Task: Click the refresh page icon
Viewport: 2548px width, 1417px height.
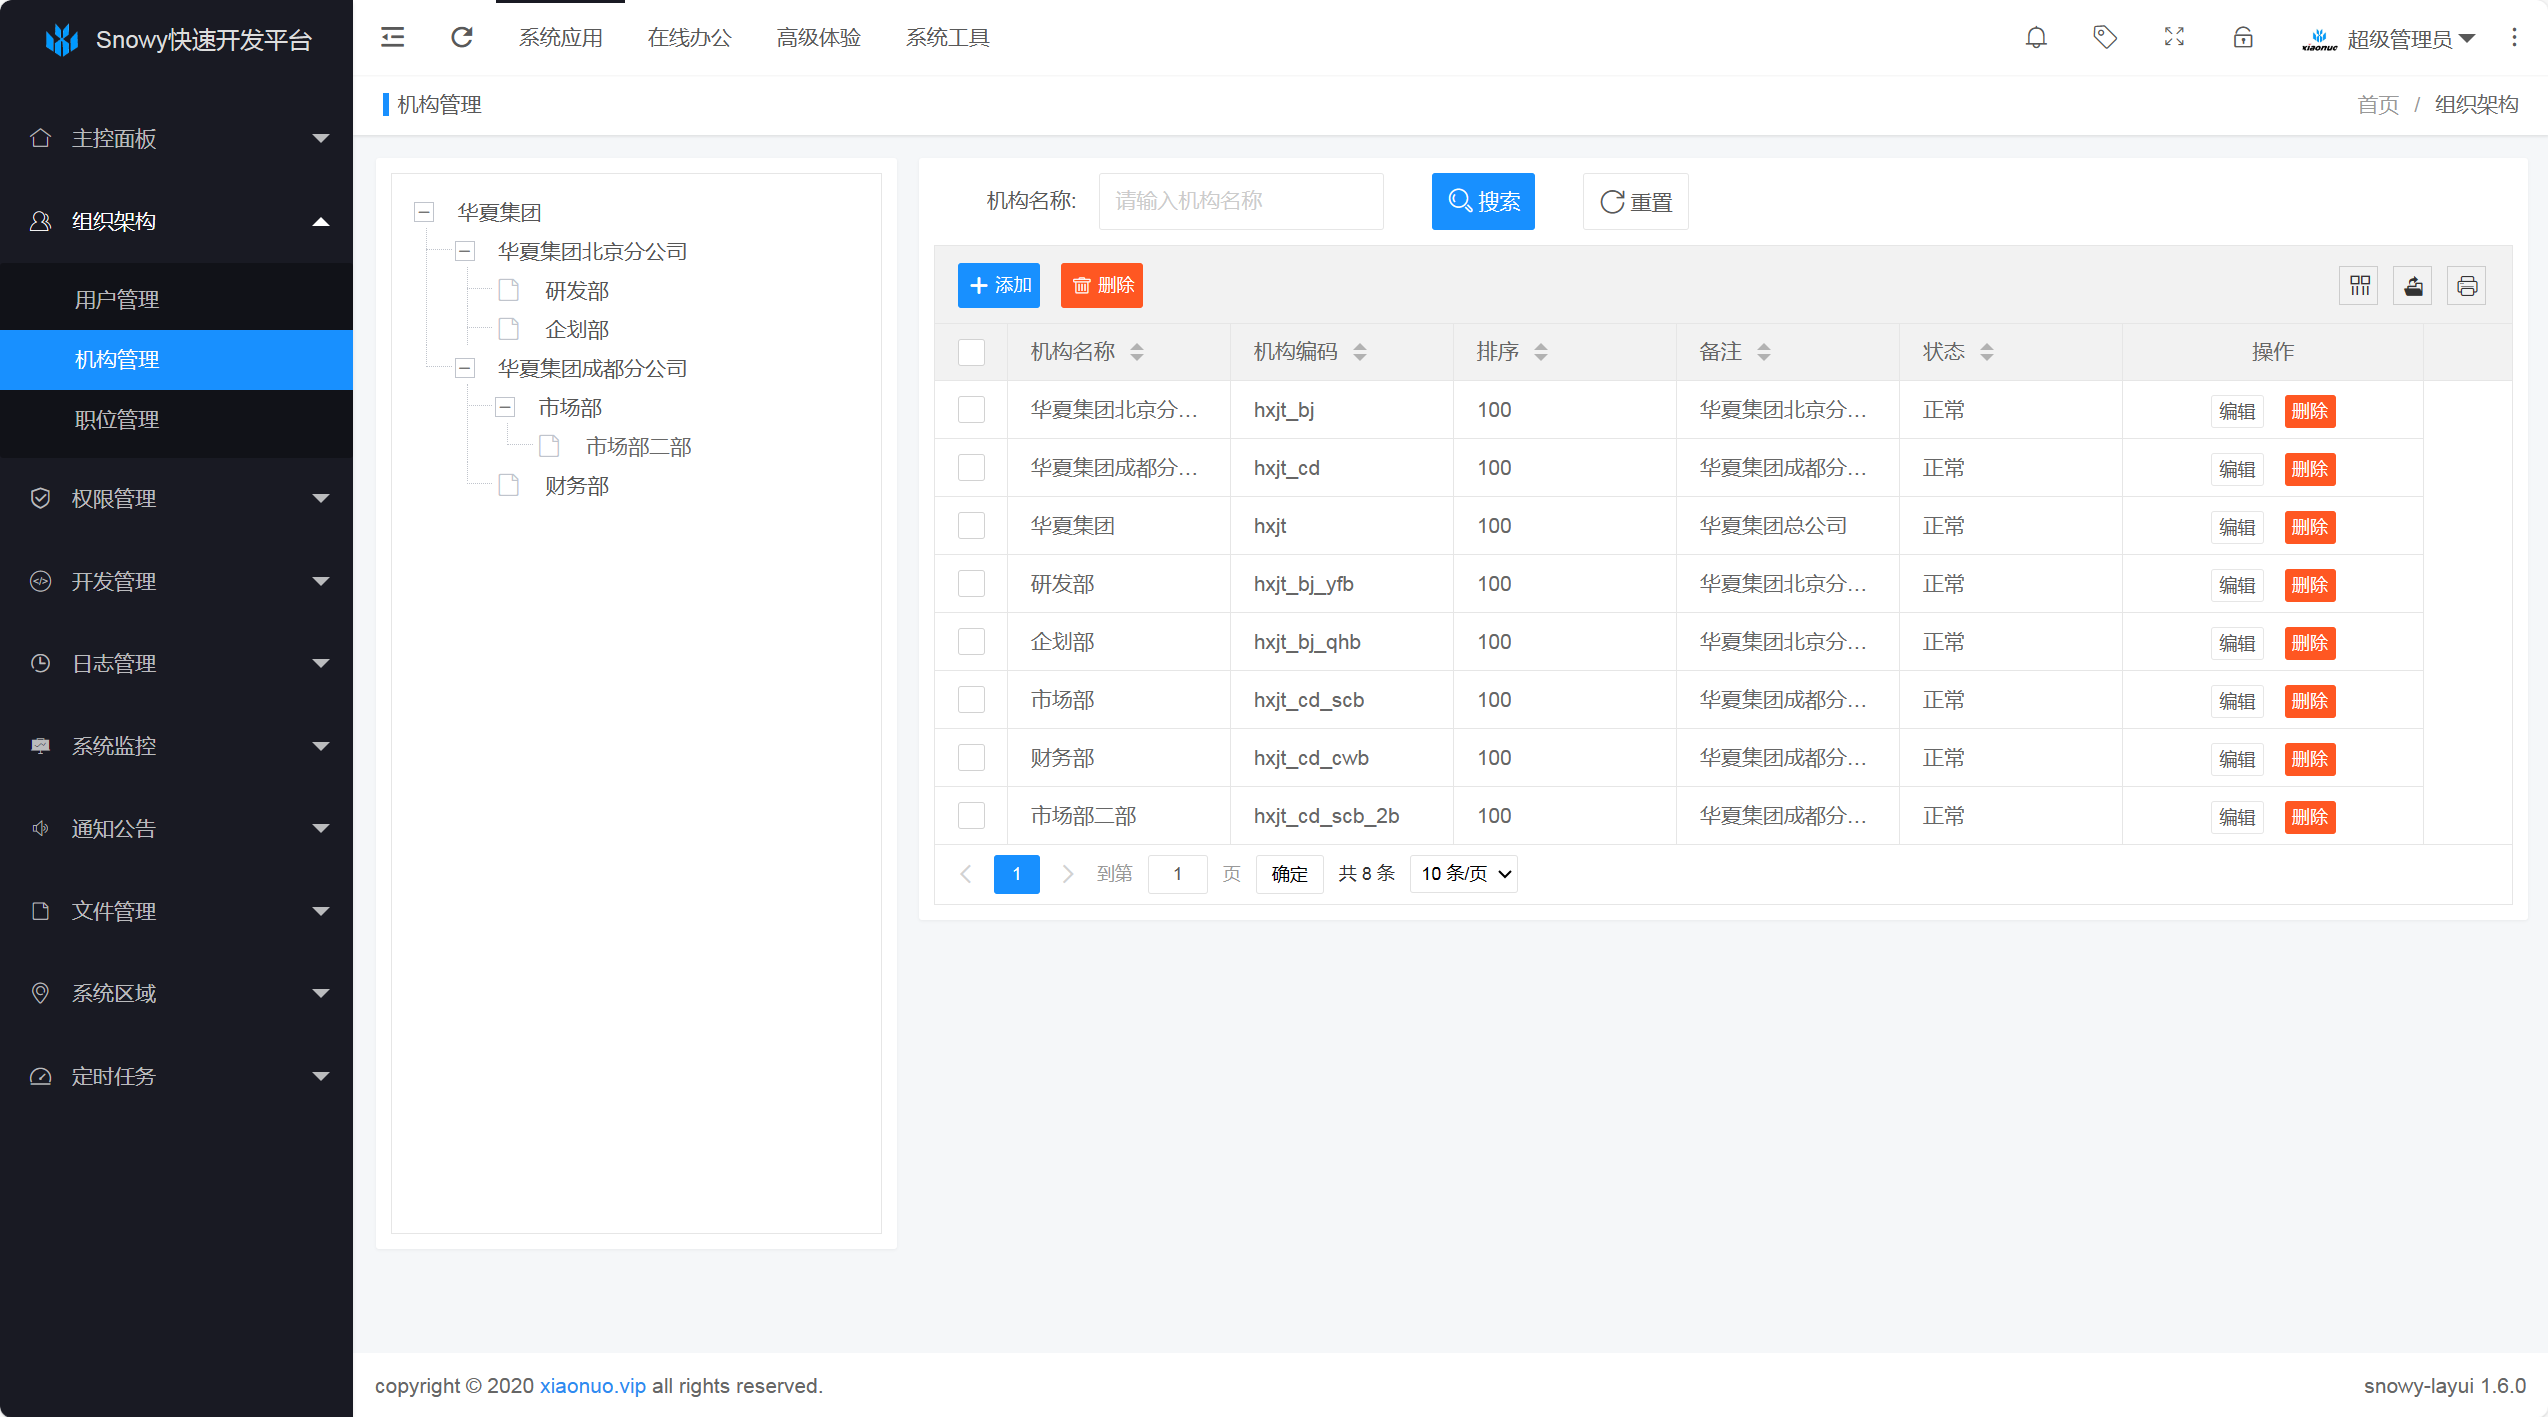Action: 461,38
